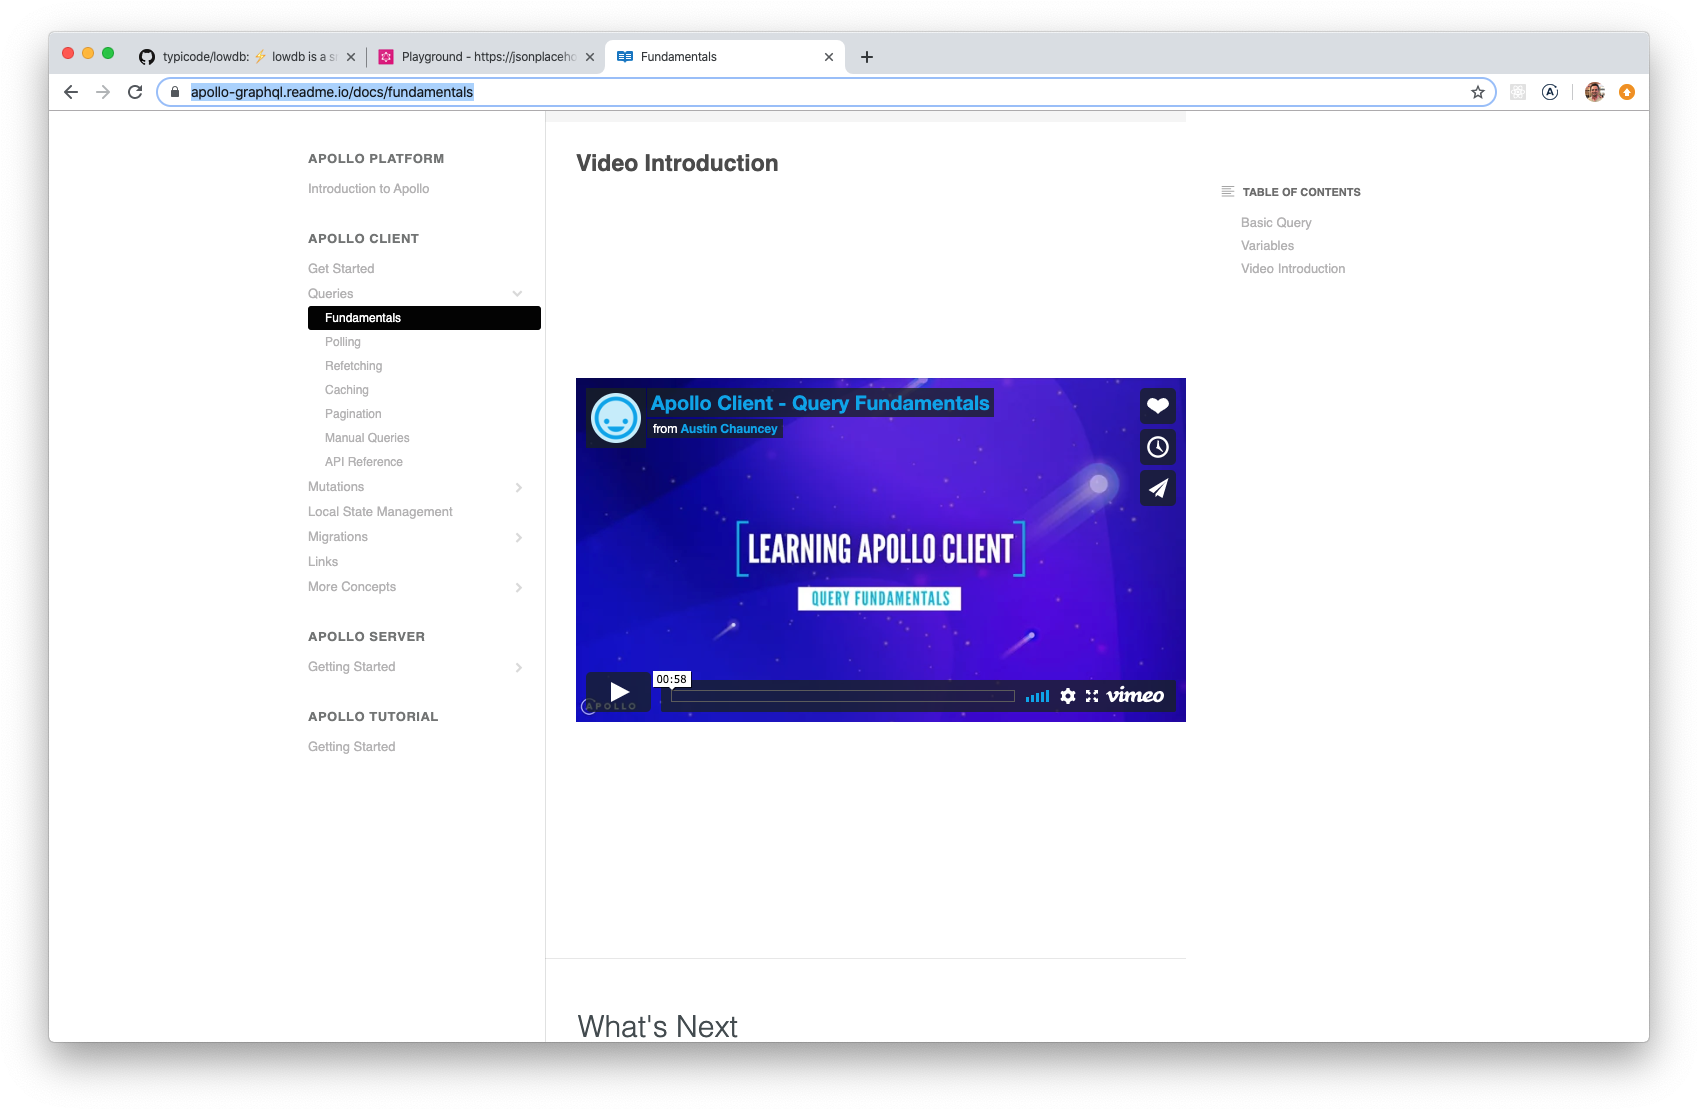Viewport: 1697px width, 1109px height.
Task: Expand the Migrations section chevron
Action: tap(518, 537)
